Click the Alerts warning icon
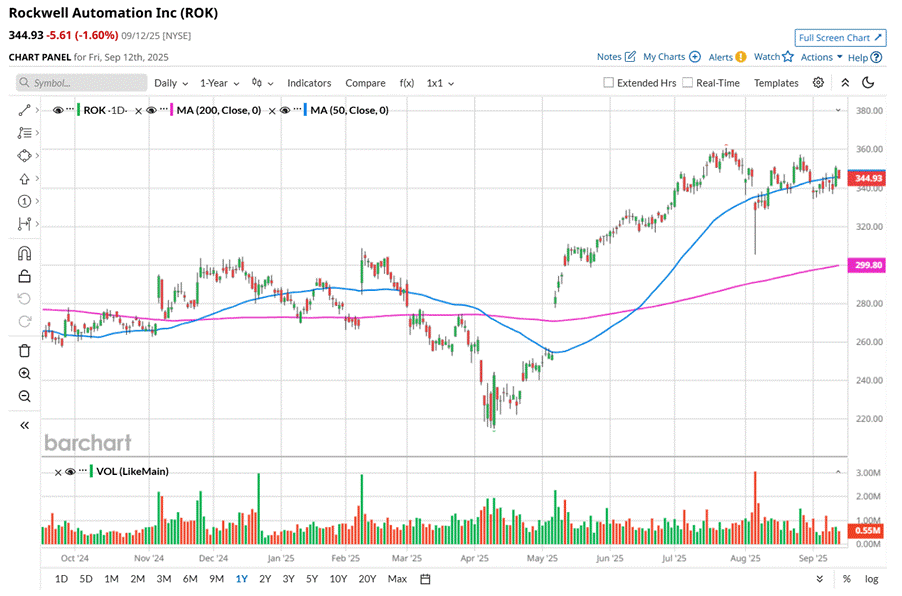This screenshot has height=596, width=902. tap(741, 56)
